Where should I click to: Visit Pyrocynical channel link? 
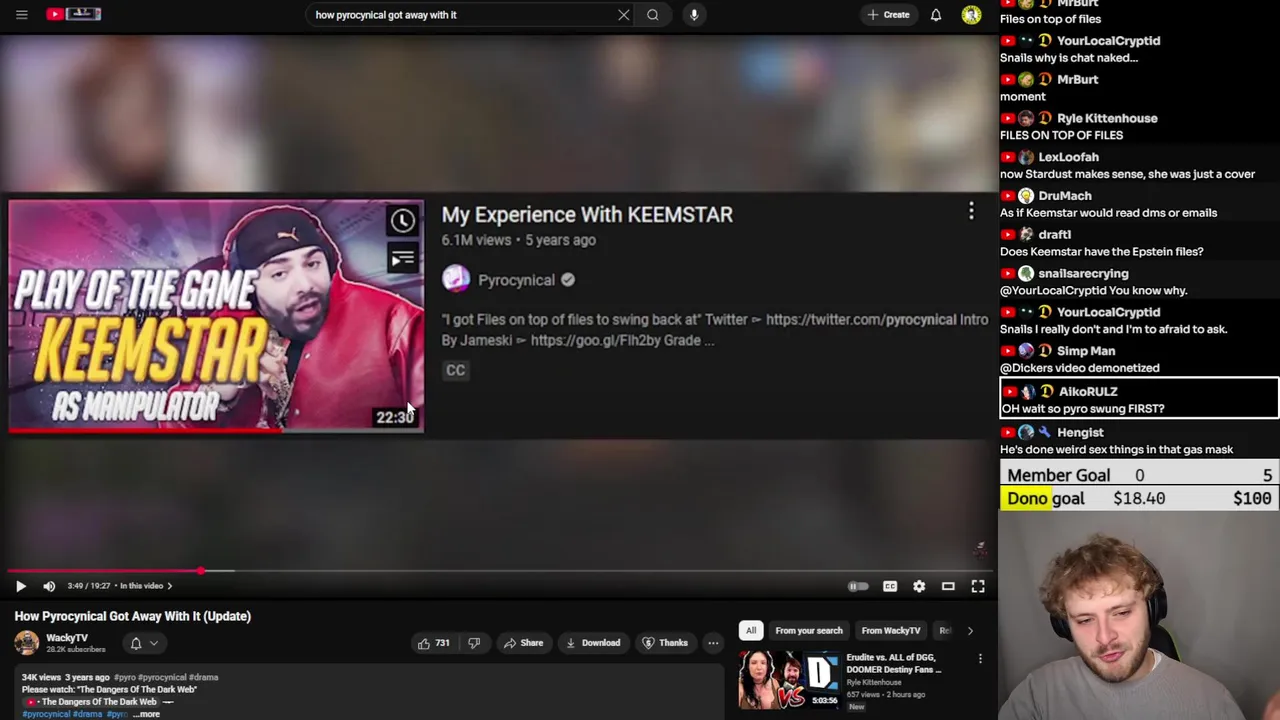click(x=516, y=280)
